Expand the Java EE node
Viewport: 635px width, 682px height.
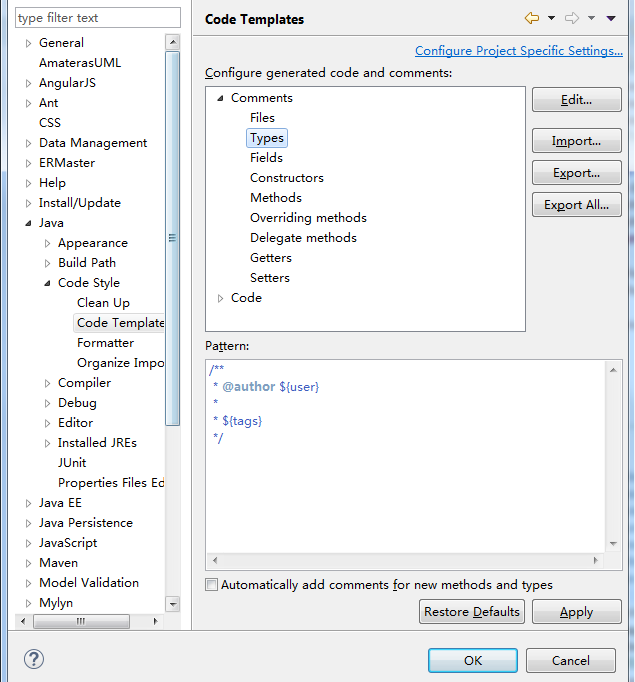[x=28, y=503]
